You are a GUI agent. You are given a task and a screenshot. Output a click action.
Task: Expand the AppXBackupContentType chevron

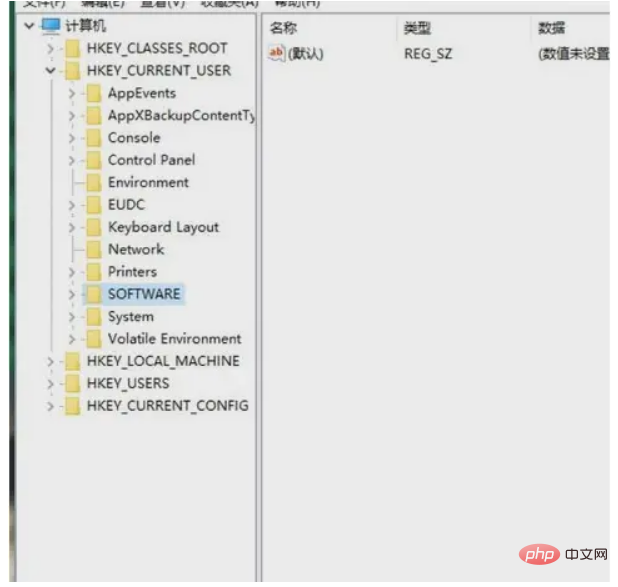(72, 116)
